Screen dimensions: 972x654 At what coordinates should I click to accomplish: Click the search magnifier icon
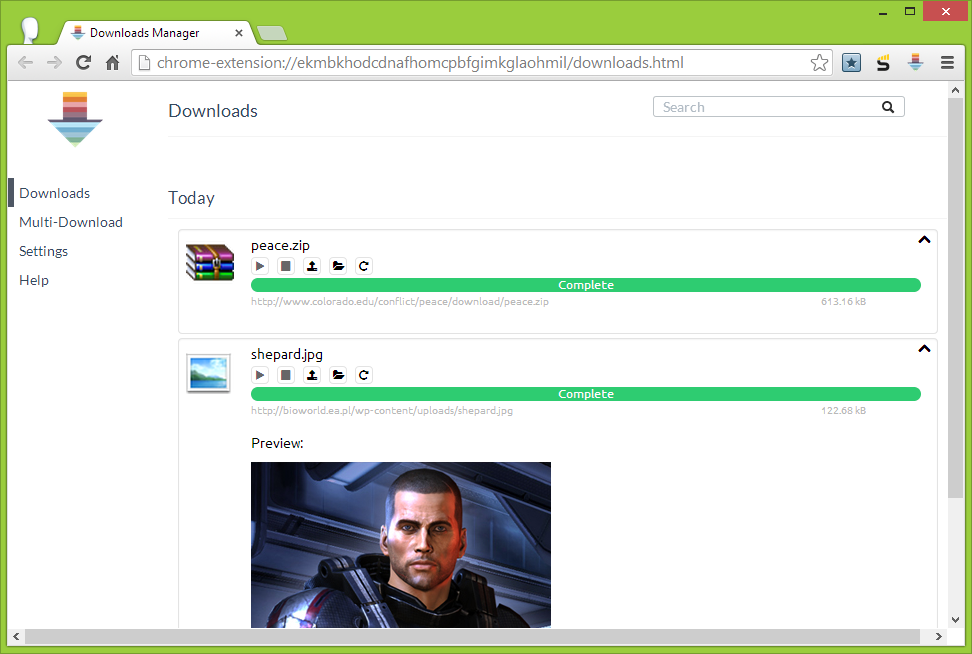[x=888, y=107]
